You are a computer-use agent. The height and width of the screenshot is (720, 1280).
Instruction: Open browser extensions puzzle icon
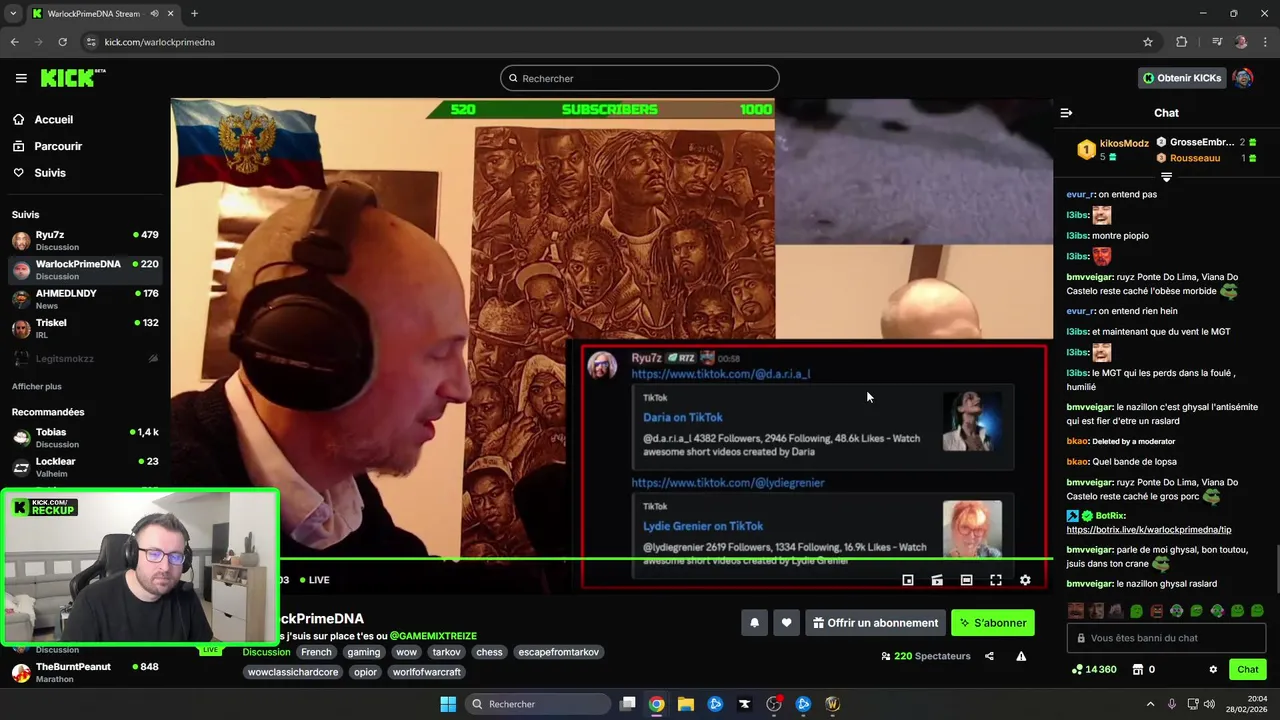click(1182, 42)
